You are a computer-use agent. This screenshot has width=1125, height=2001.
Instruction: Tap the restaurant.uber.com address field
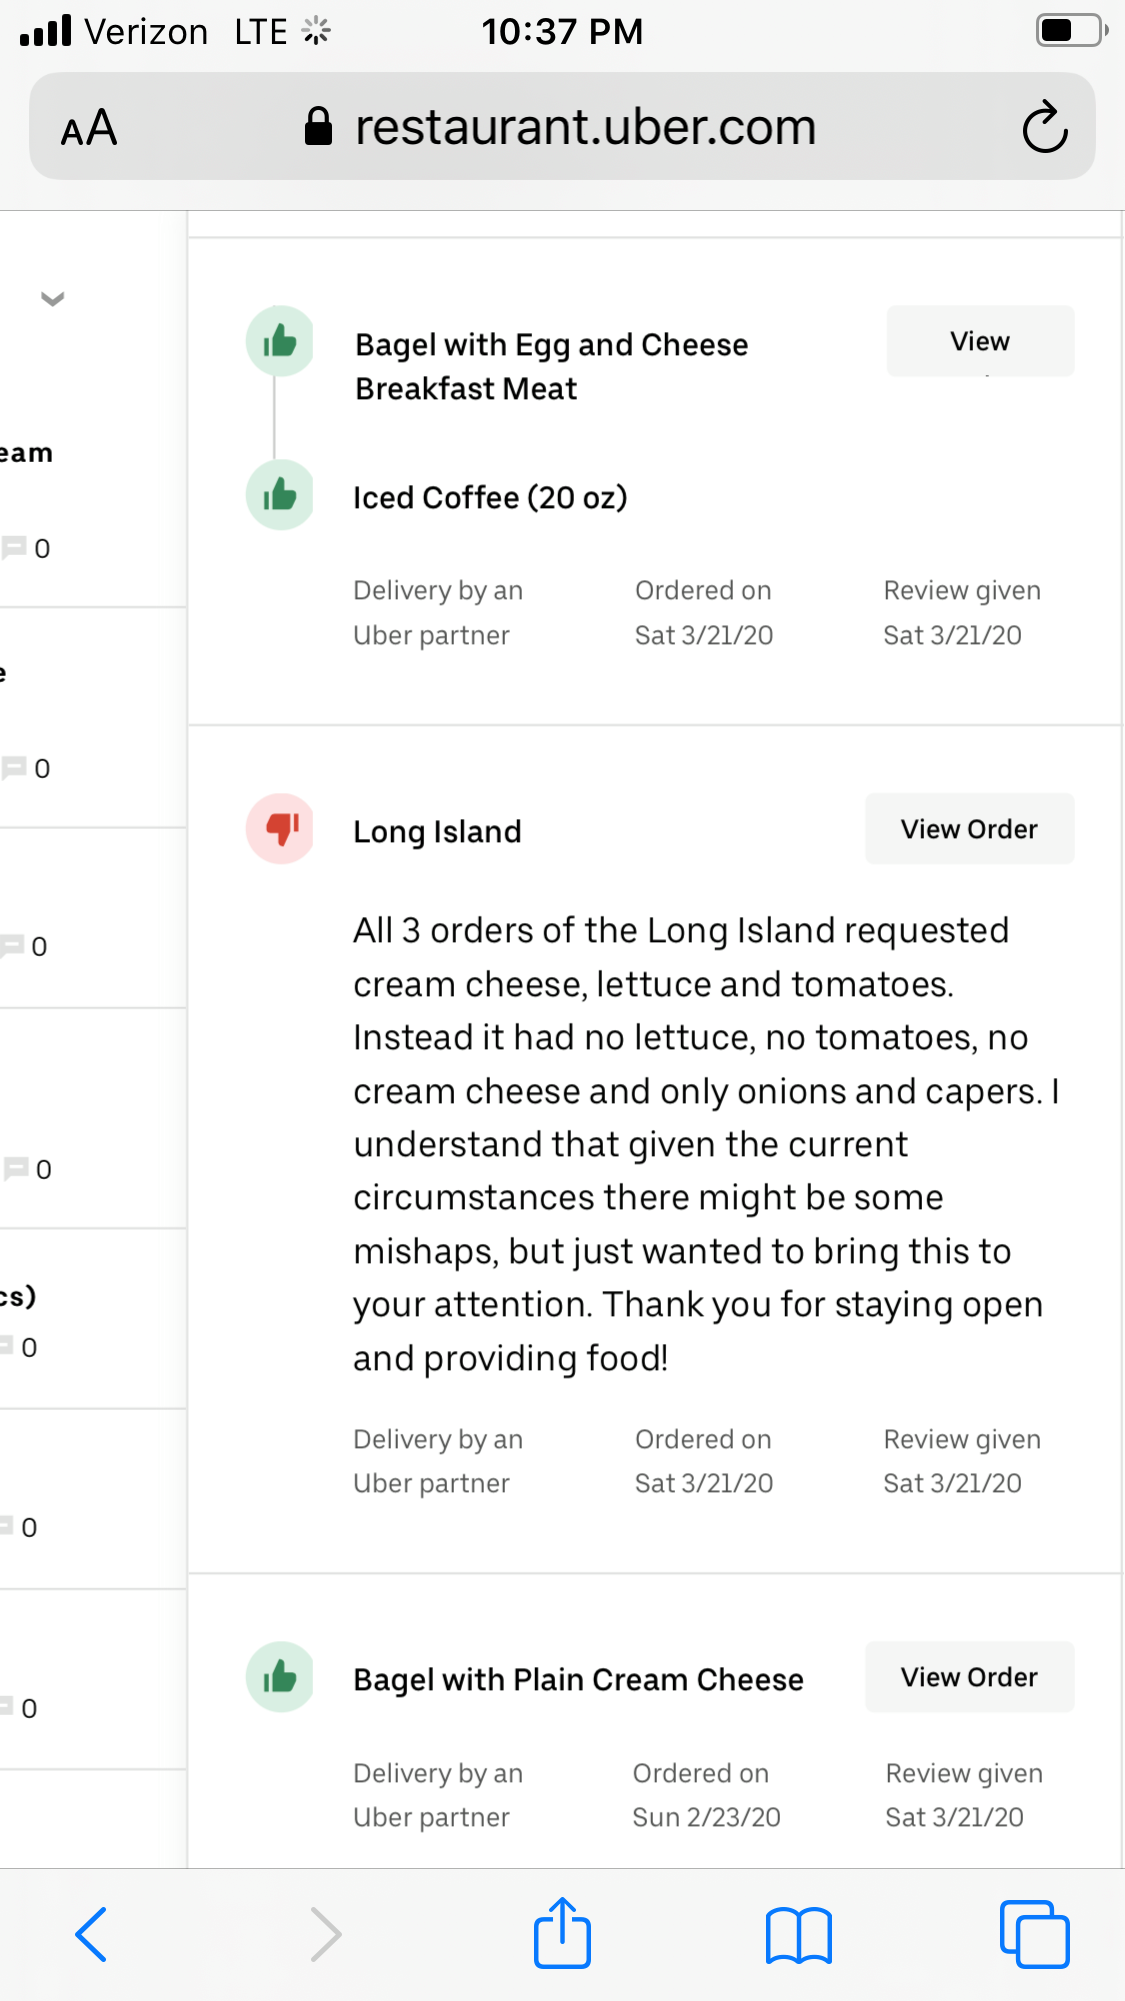coord(585,127)
